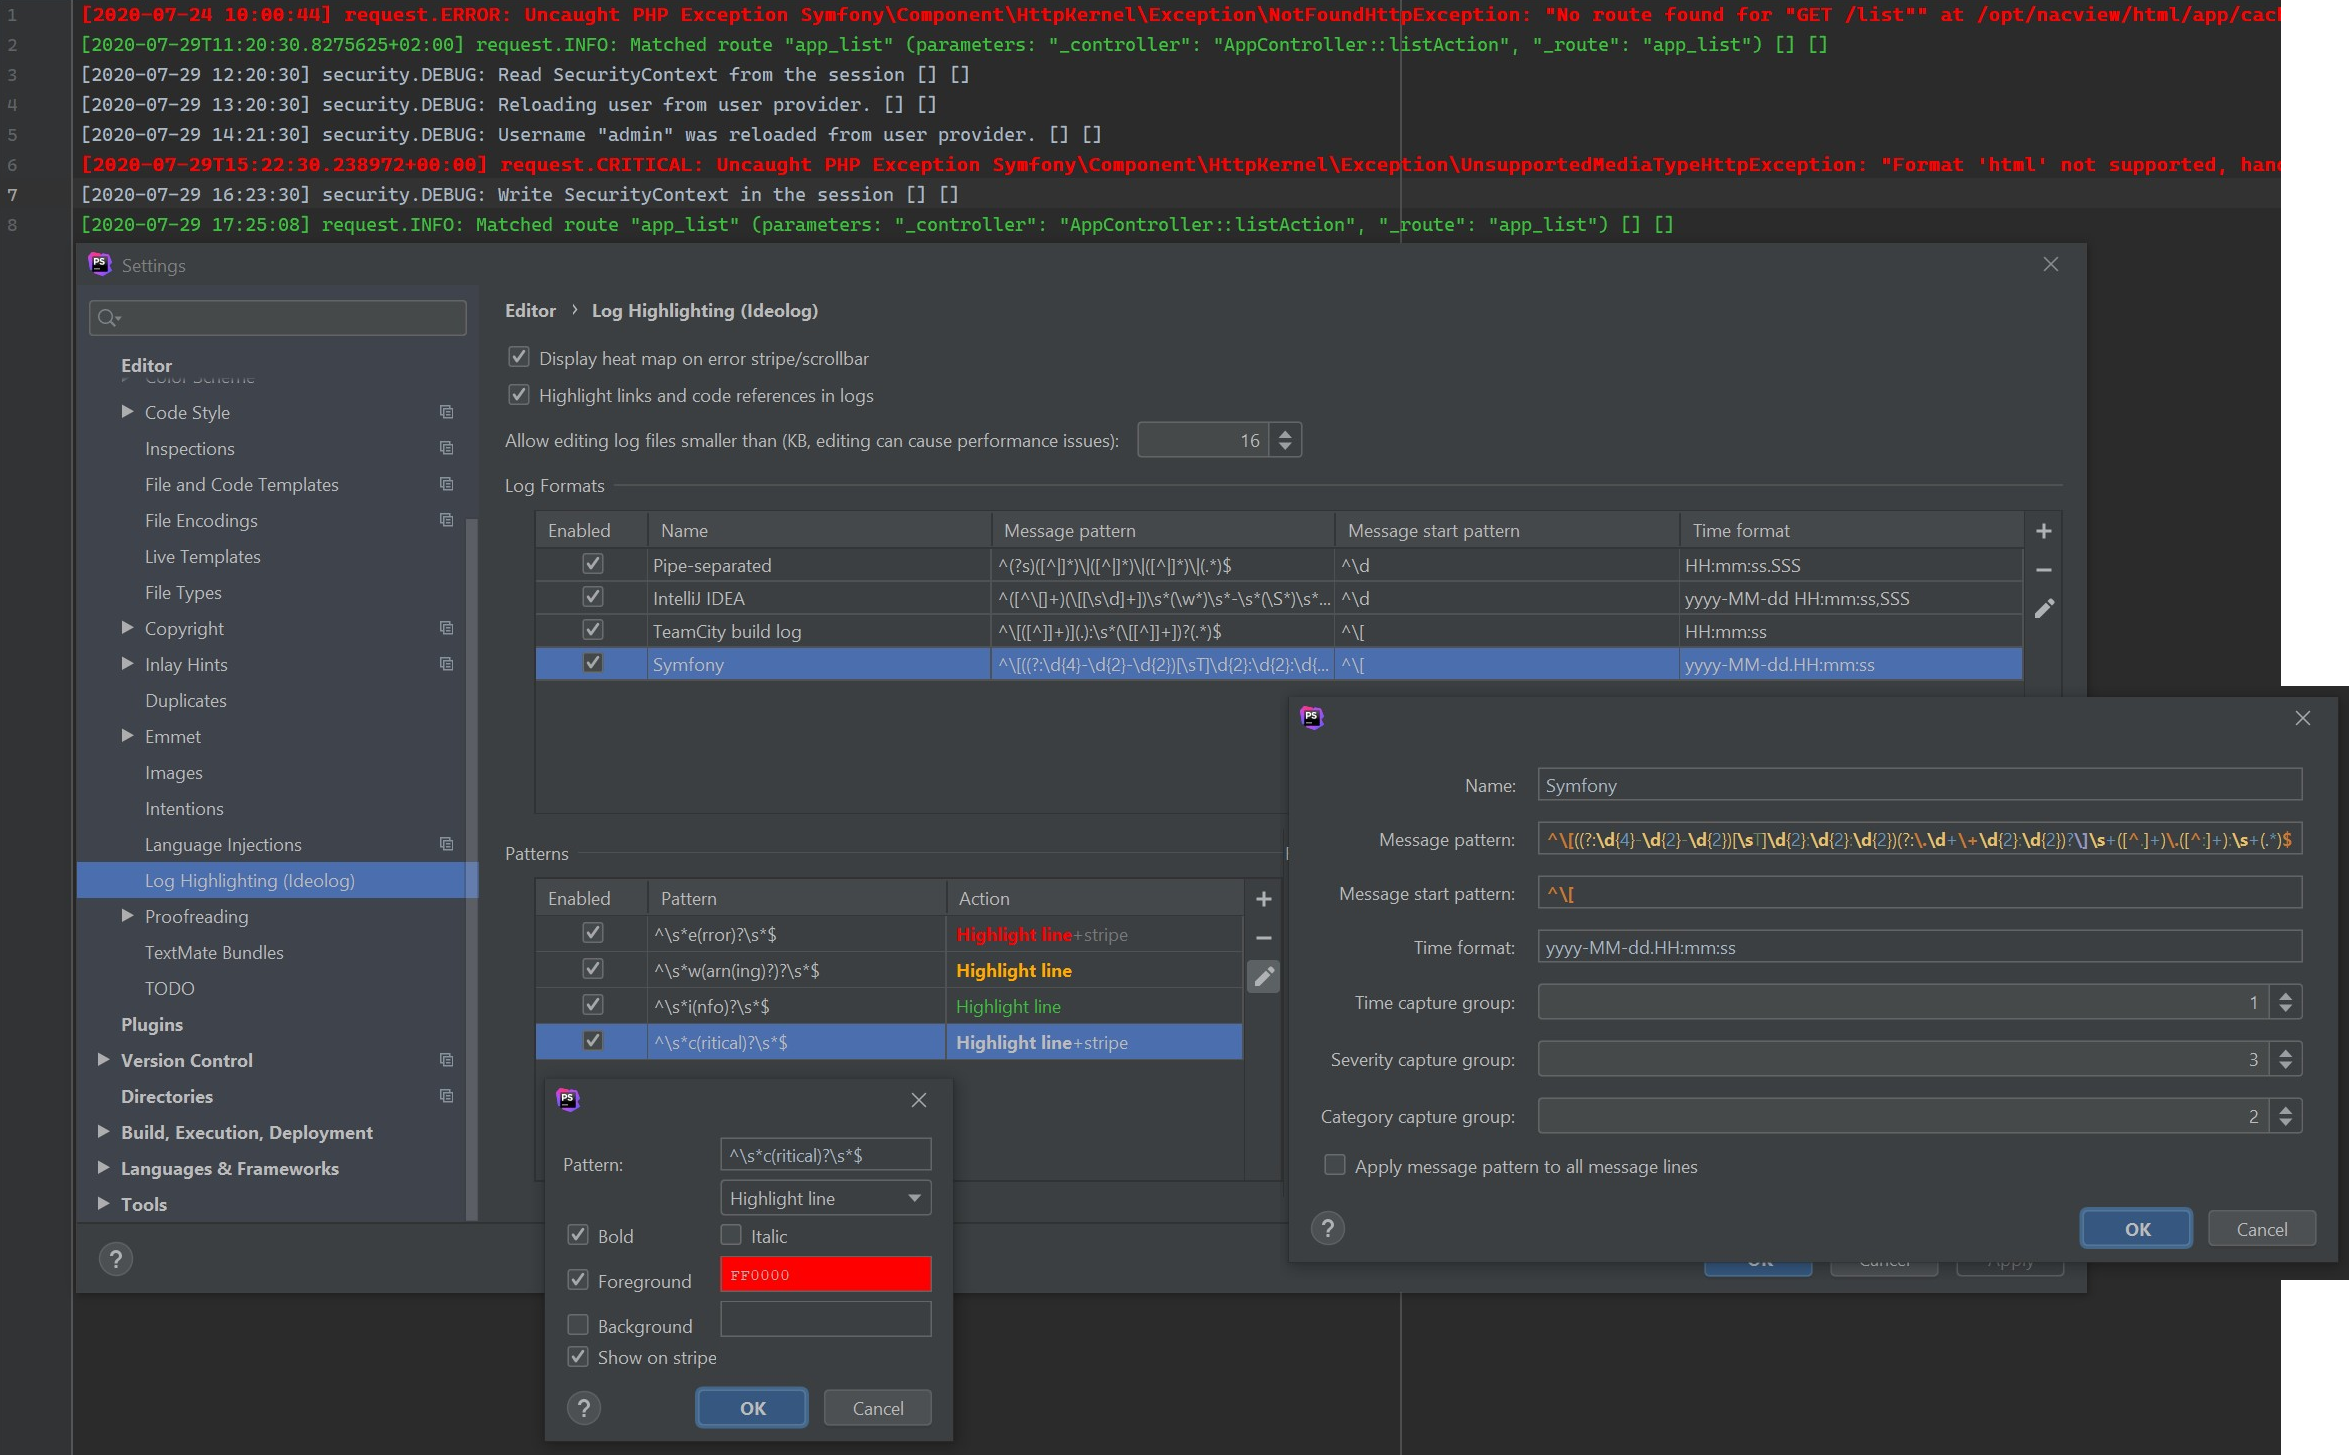Remove the selected log format
Viewport: 2349px width, 1455px height.
point(2043,570)
